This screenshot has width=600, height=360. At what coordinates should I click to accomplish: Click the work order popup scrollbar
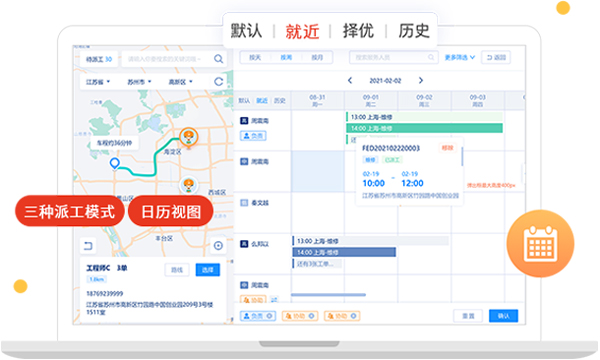462,156
